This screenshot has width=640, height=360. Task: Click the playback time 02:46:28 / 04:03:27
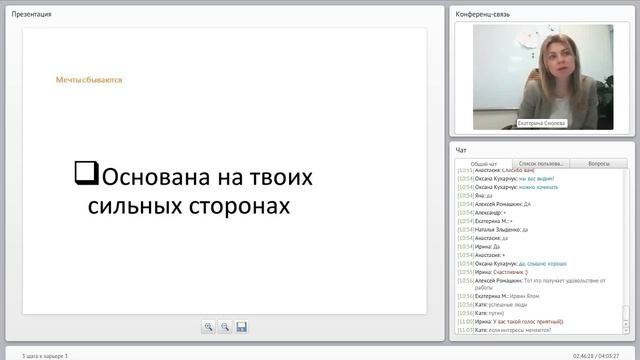pyautogui.click(x=596, y=356)
